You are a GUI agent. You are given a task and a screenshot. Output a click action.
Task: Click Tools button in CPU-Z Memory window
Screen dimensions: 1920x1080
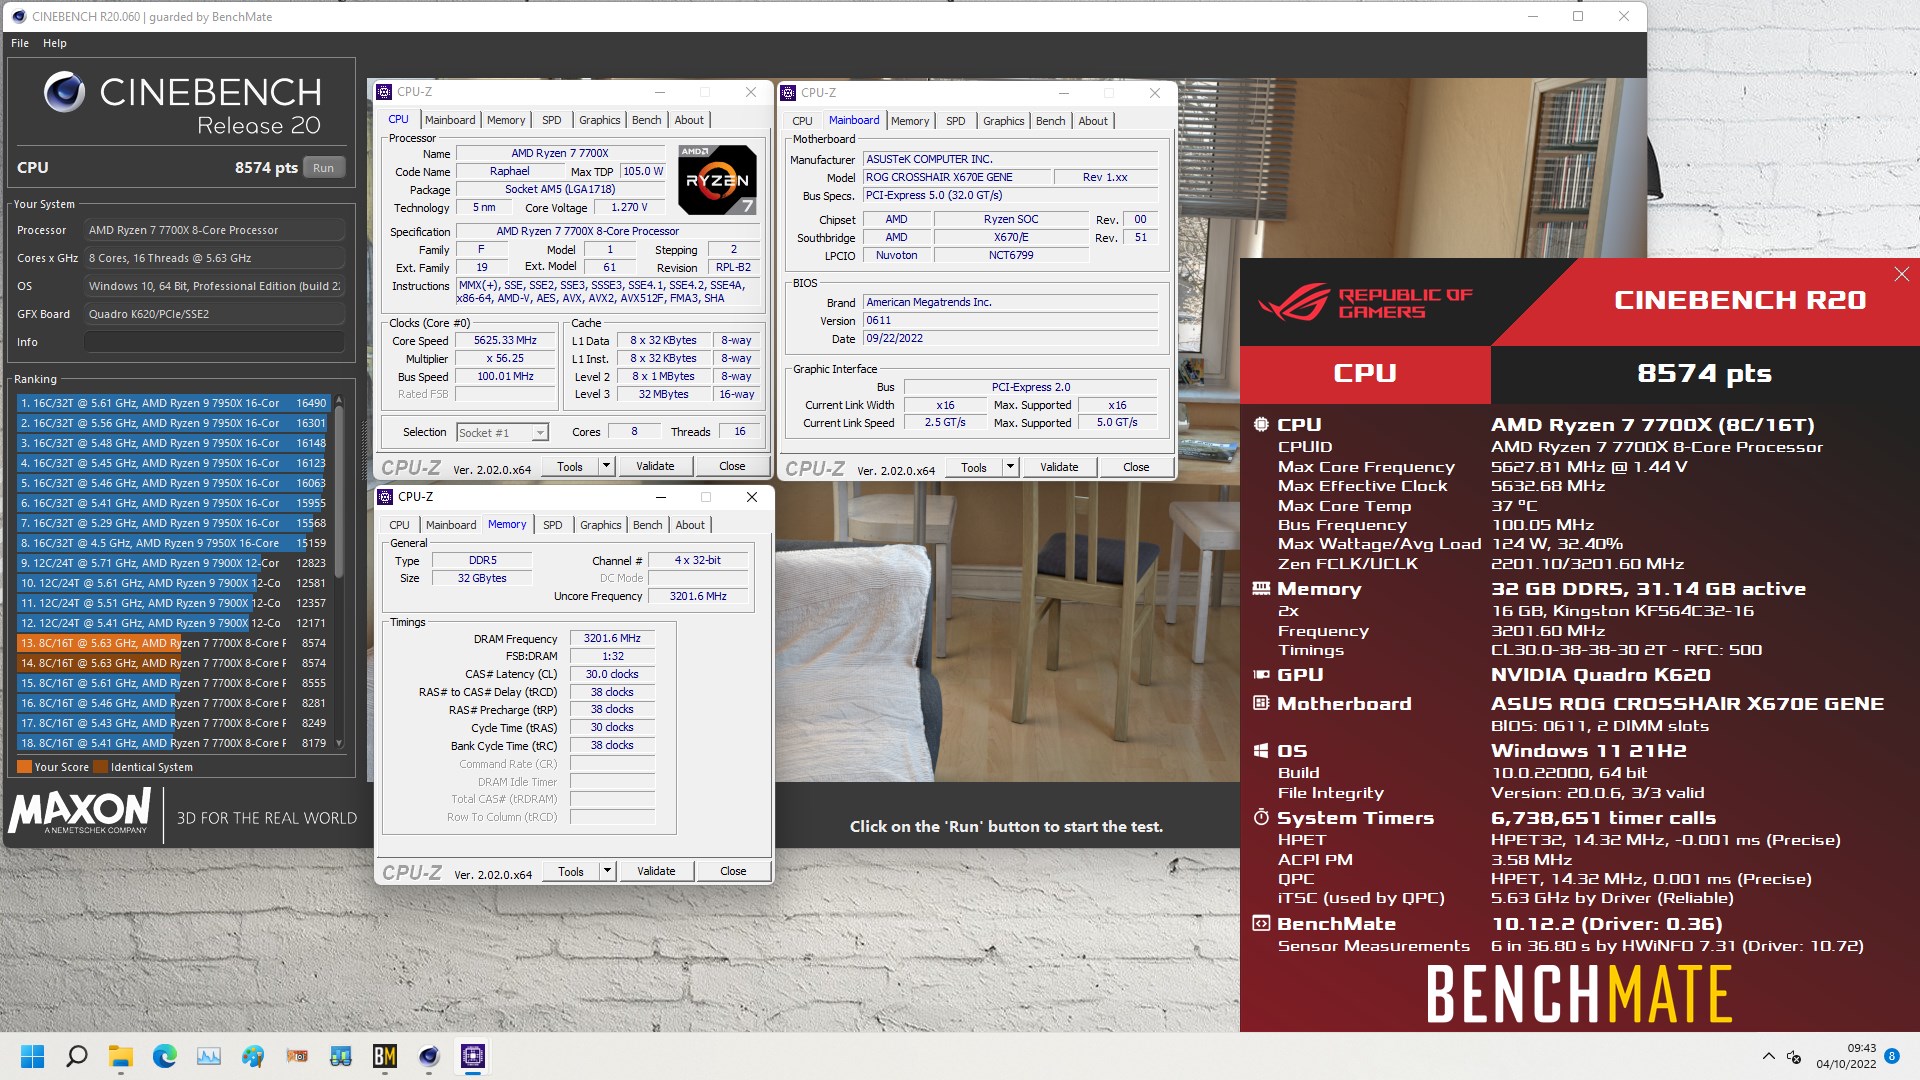[x=571, y=871]
